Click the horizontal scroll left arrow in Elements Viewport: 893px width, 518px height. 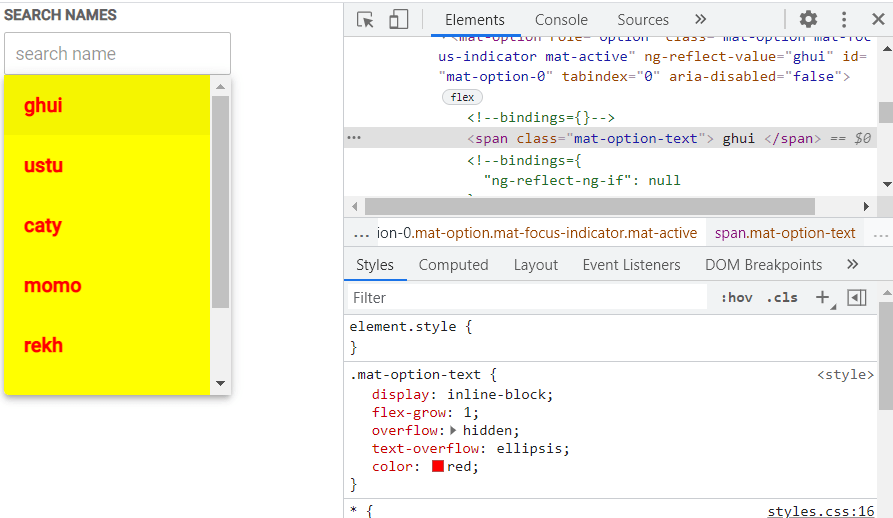point(355,206)
